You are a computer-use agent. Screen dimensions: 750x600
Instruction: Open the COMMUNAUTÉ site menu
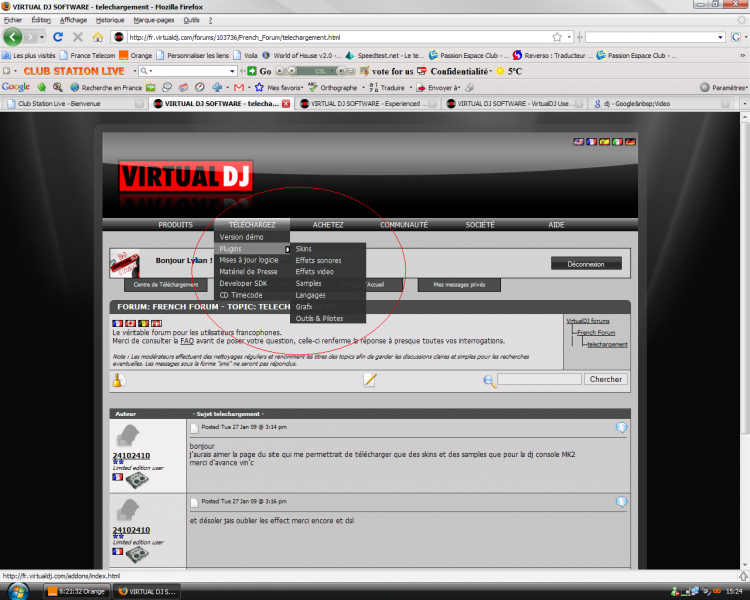point(404,224)
